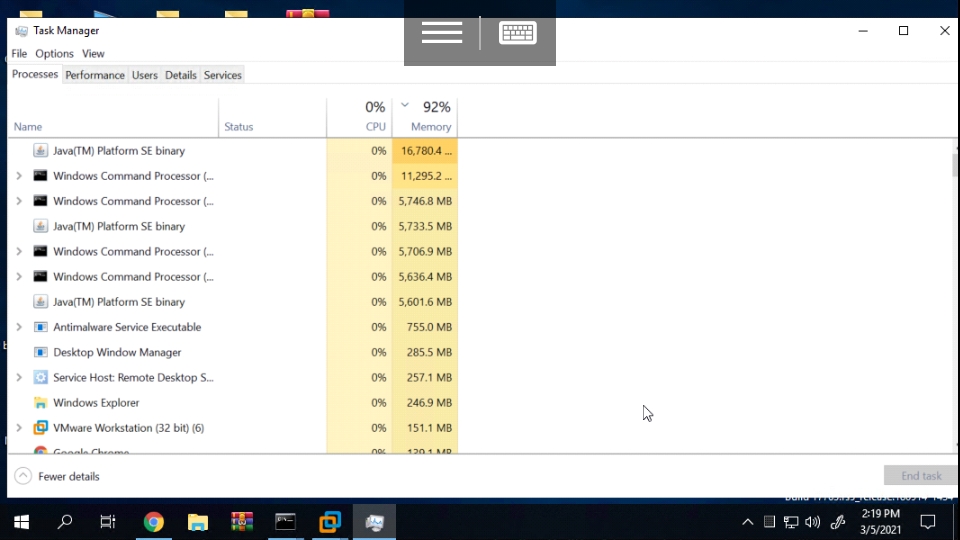Sort by the Memory column header
The image size is (960, 540).
pos(425,118)
